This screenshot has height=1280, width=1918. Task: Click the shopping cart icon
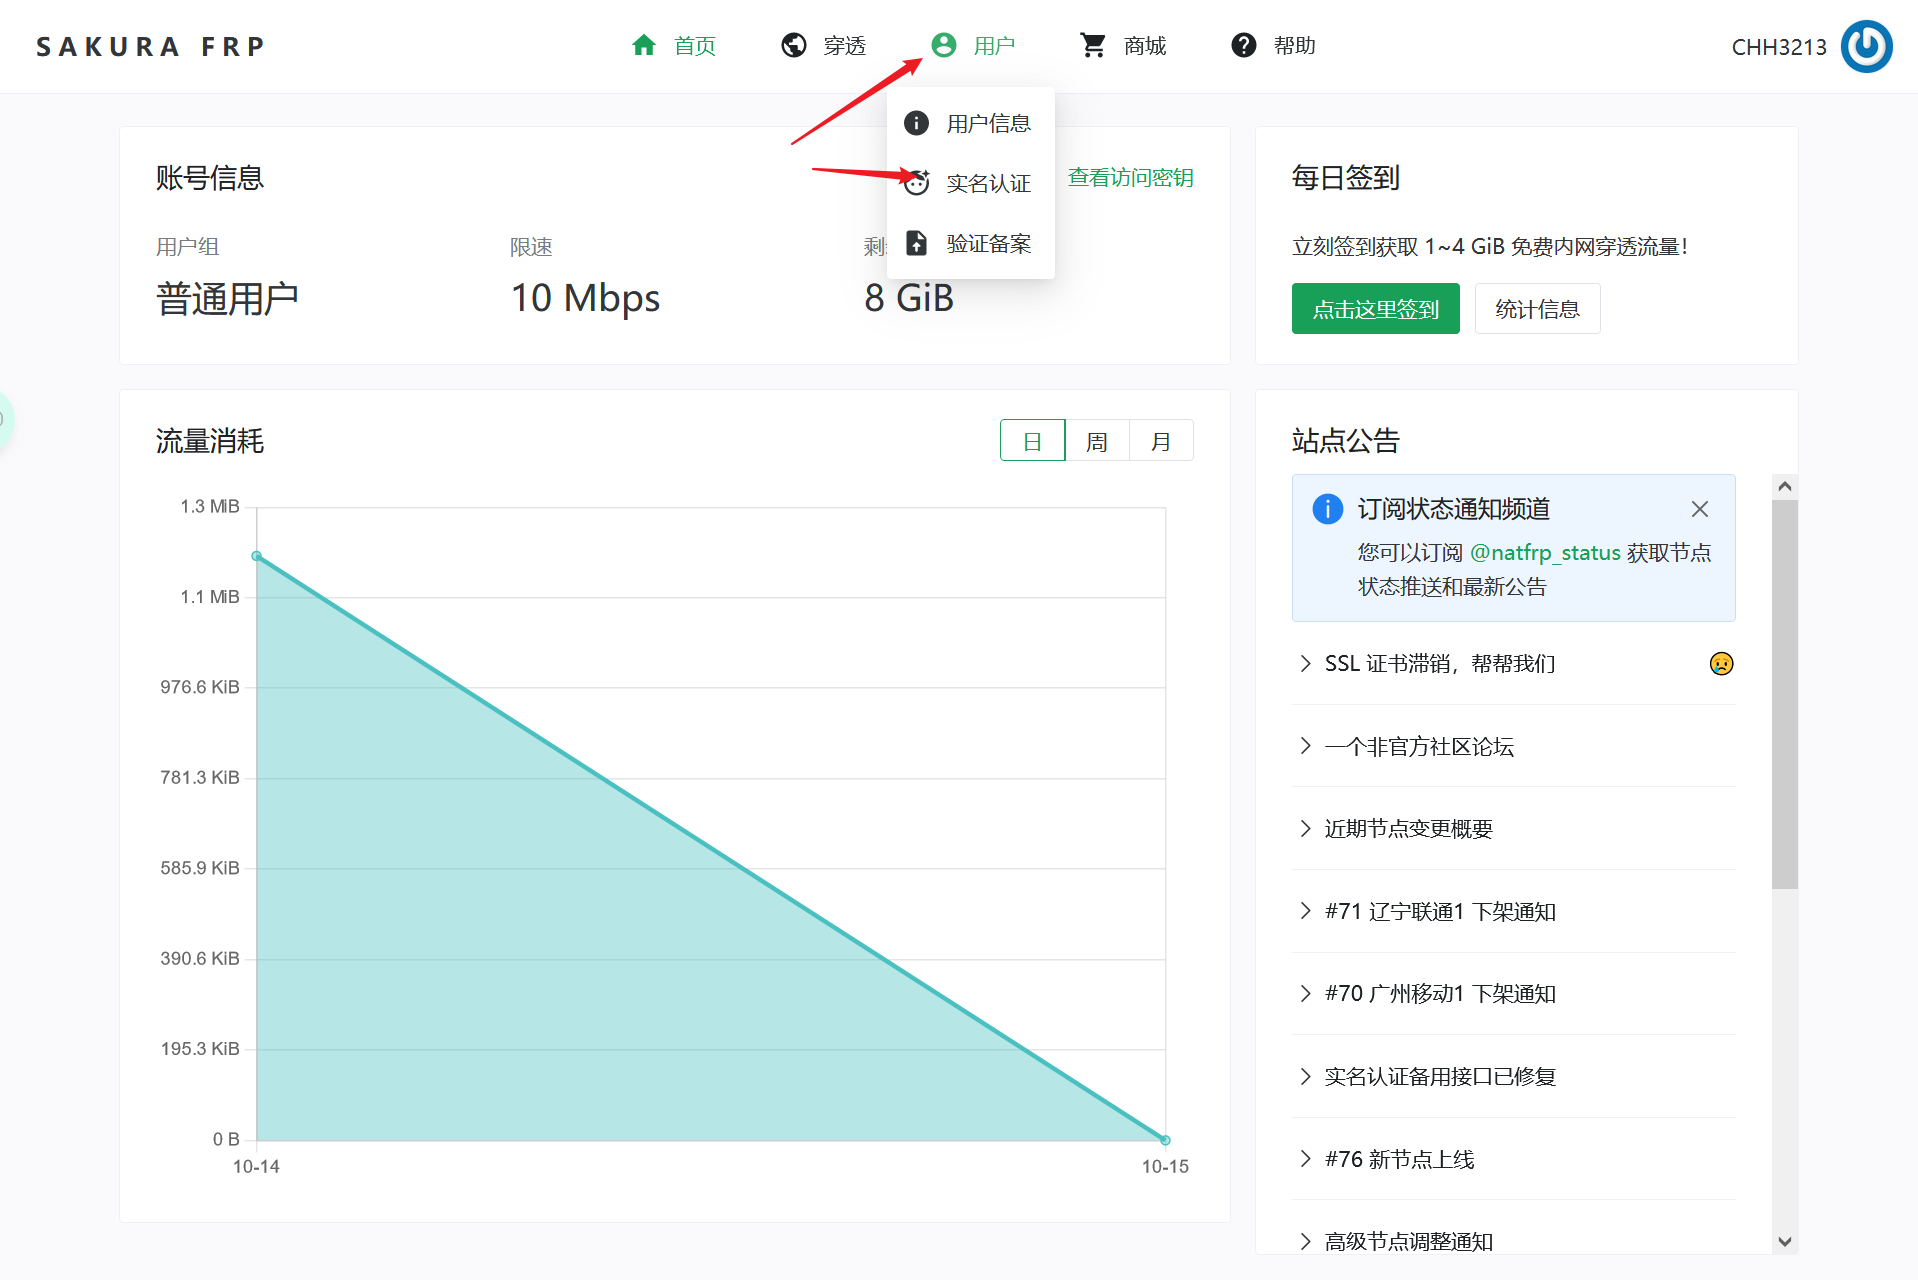coord(1093,45)
